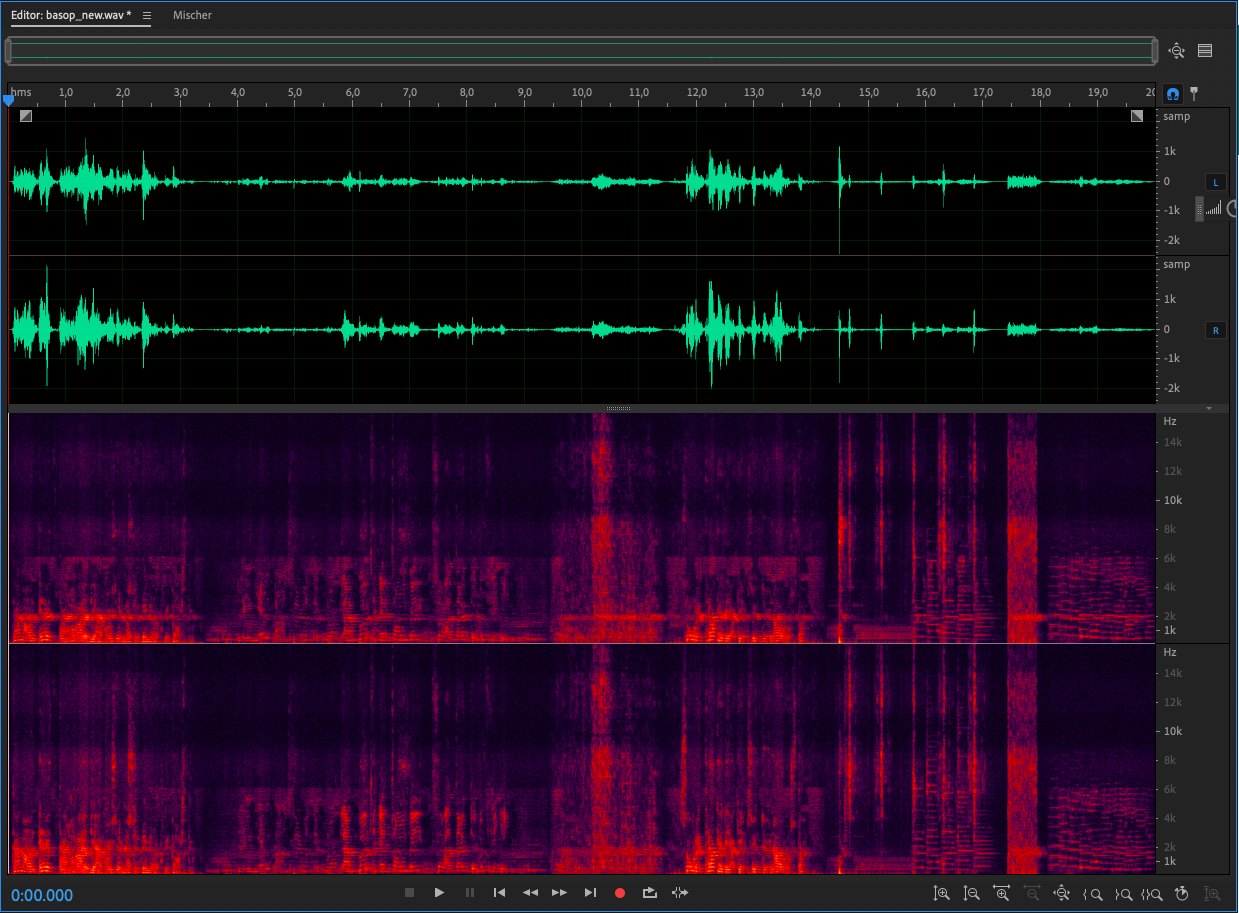Toggle snapping magnet icon
The image size is (1239, 913).
point(1173,94)
